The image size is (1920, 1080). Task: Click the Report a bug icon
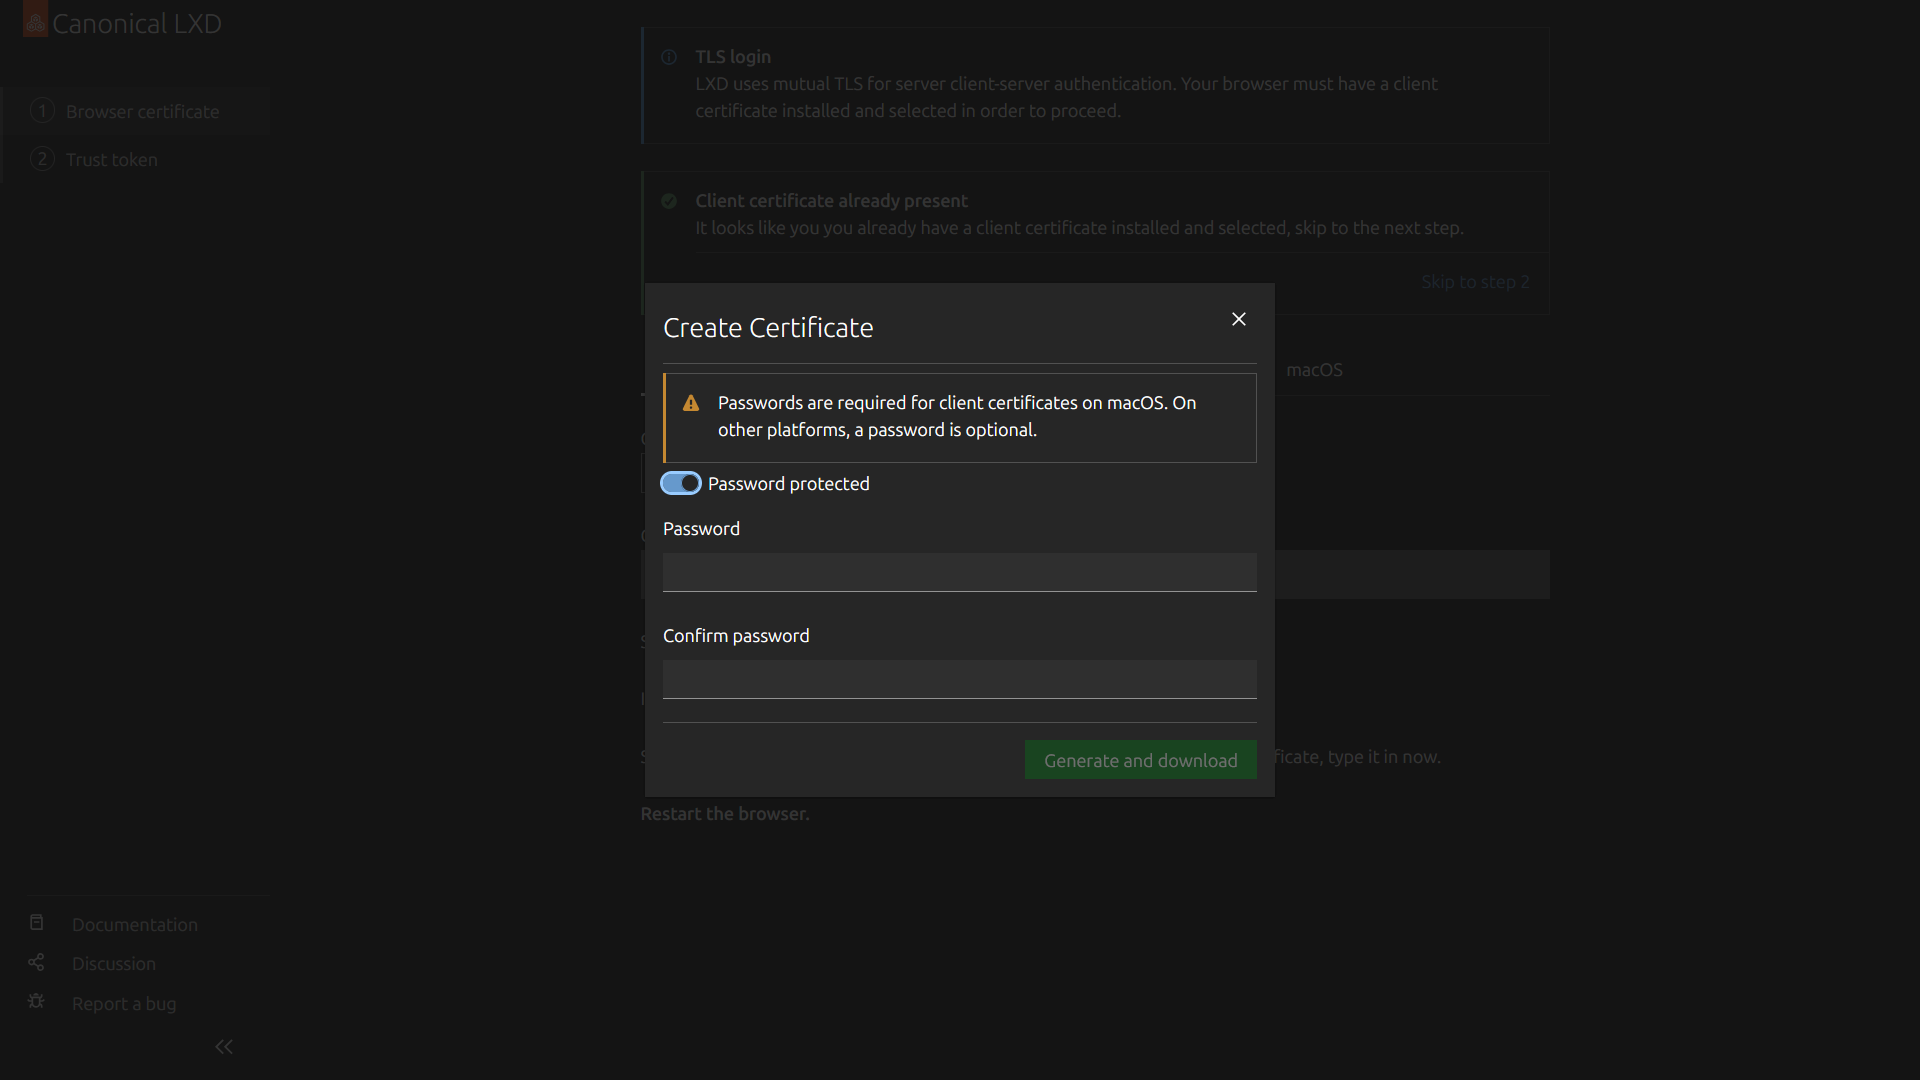[37, 1001]
